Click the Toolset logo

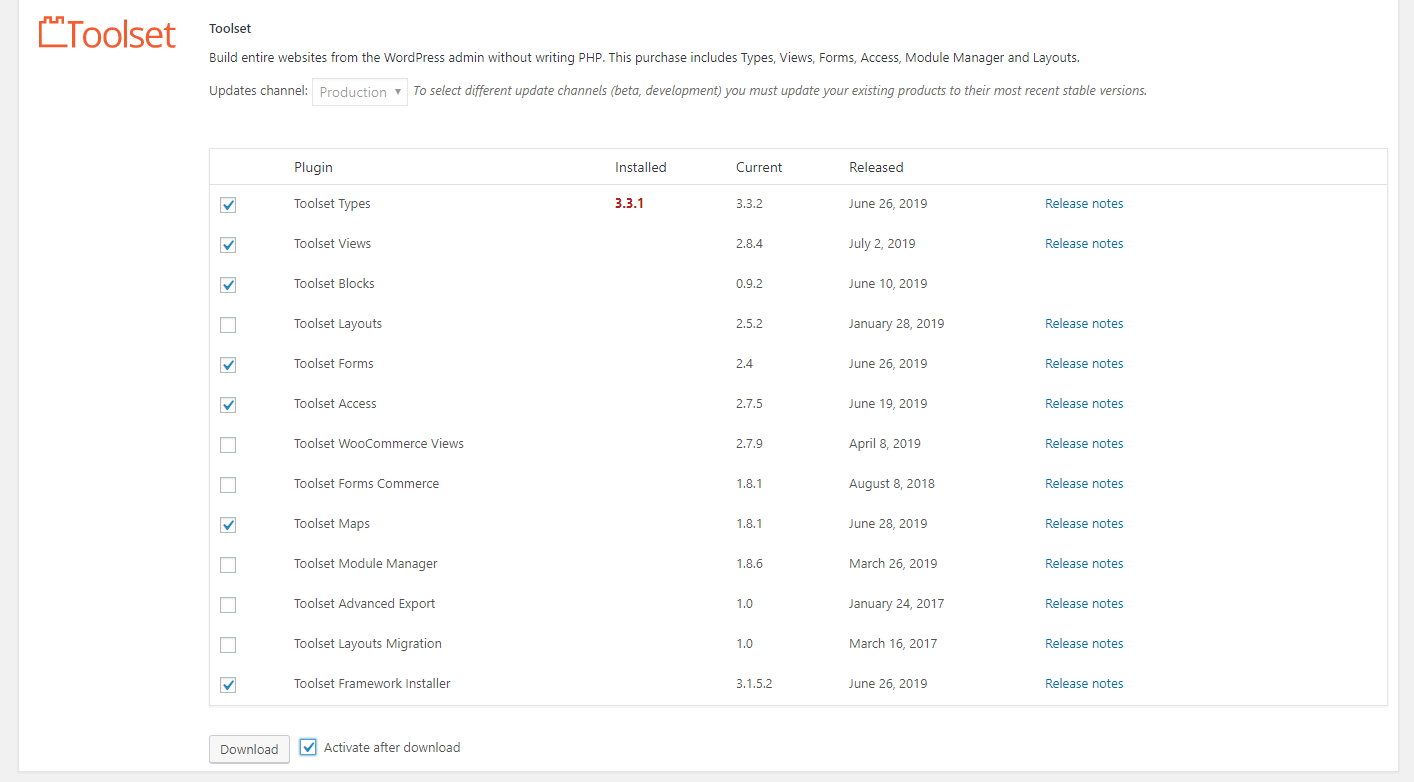click(x=107, y=33)
